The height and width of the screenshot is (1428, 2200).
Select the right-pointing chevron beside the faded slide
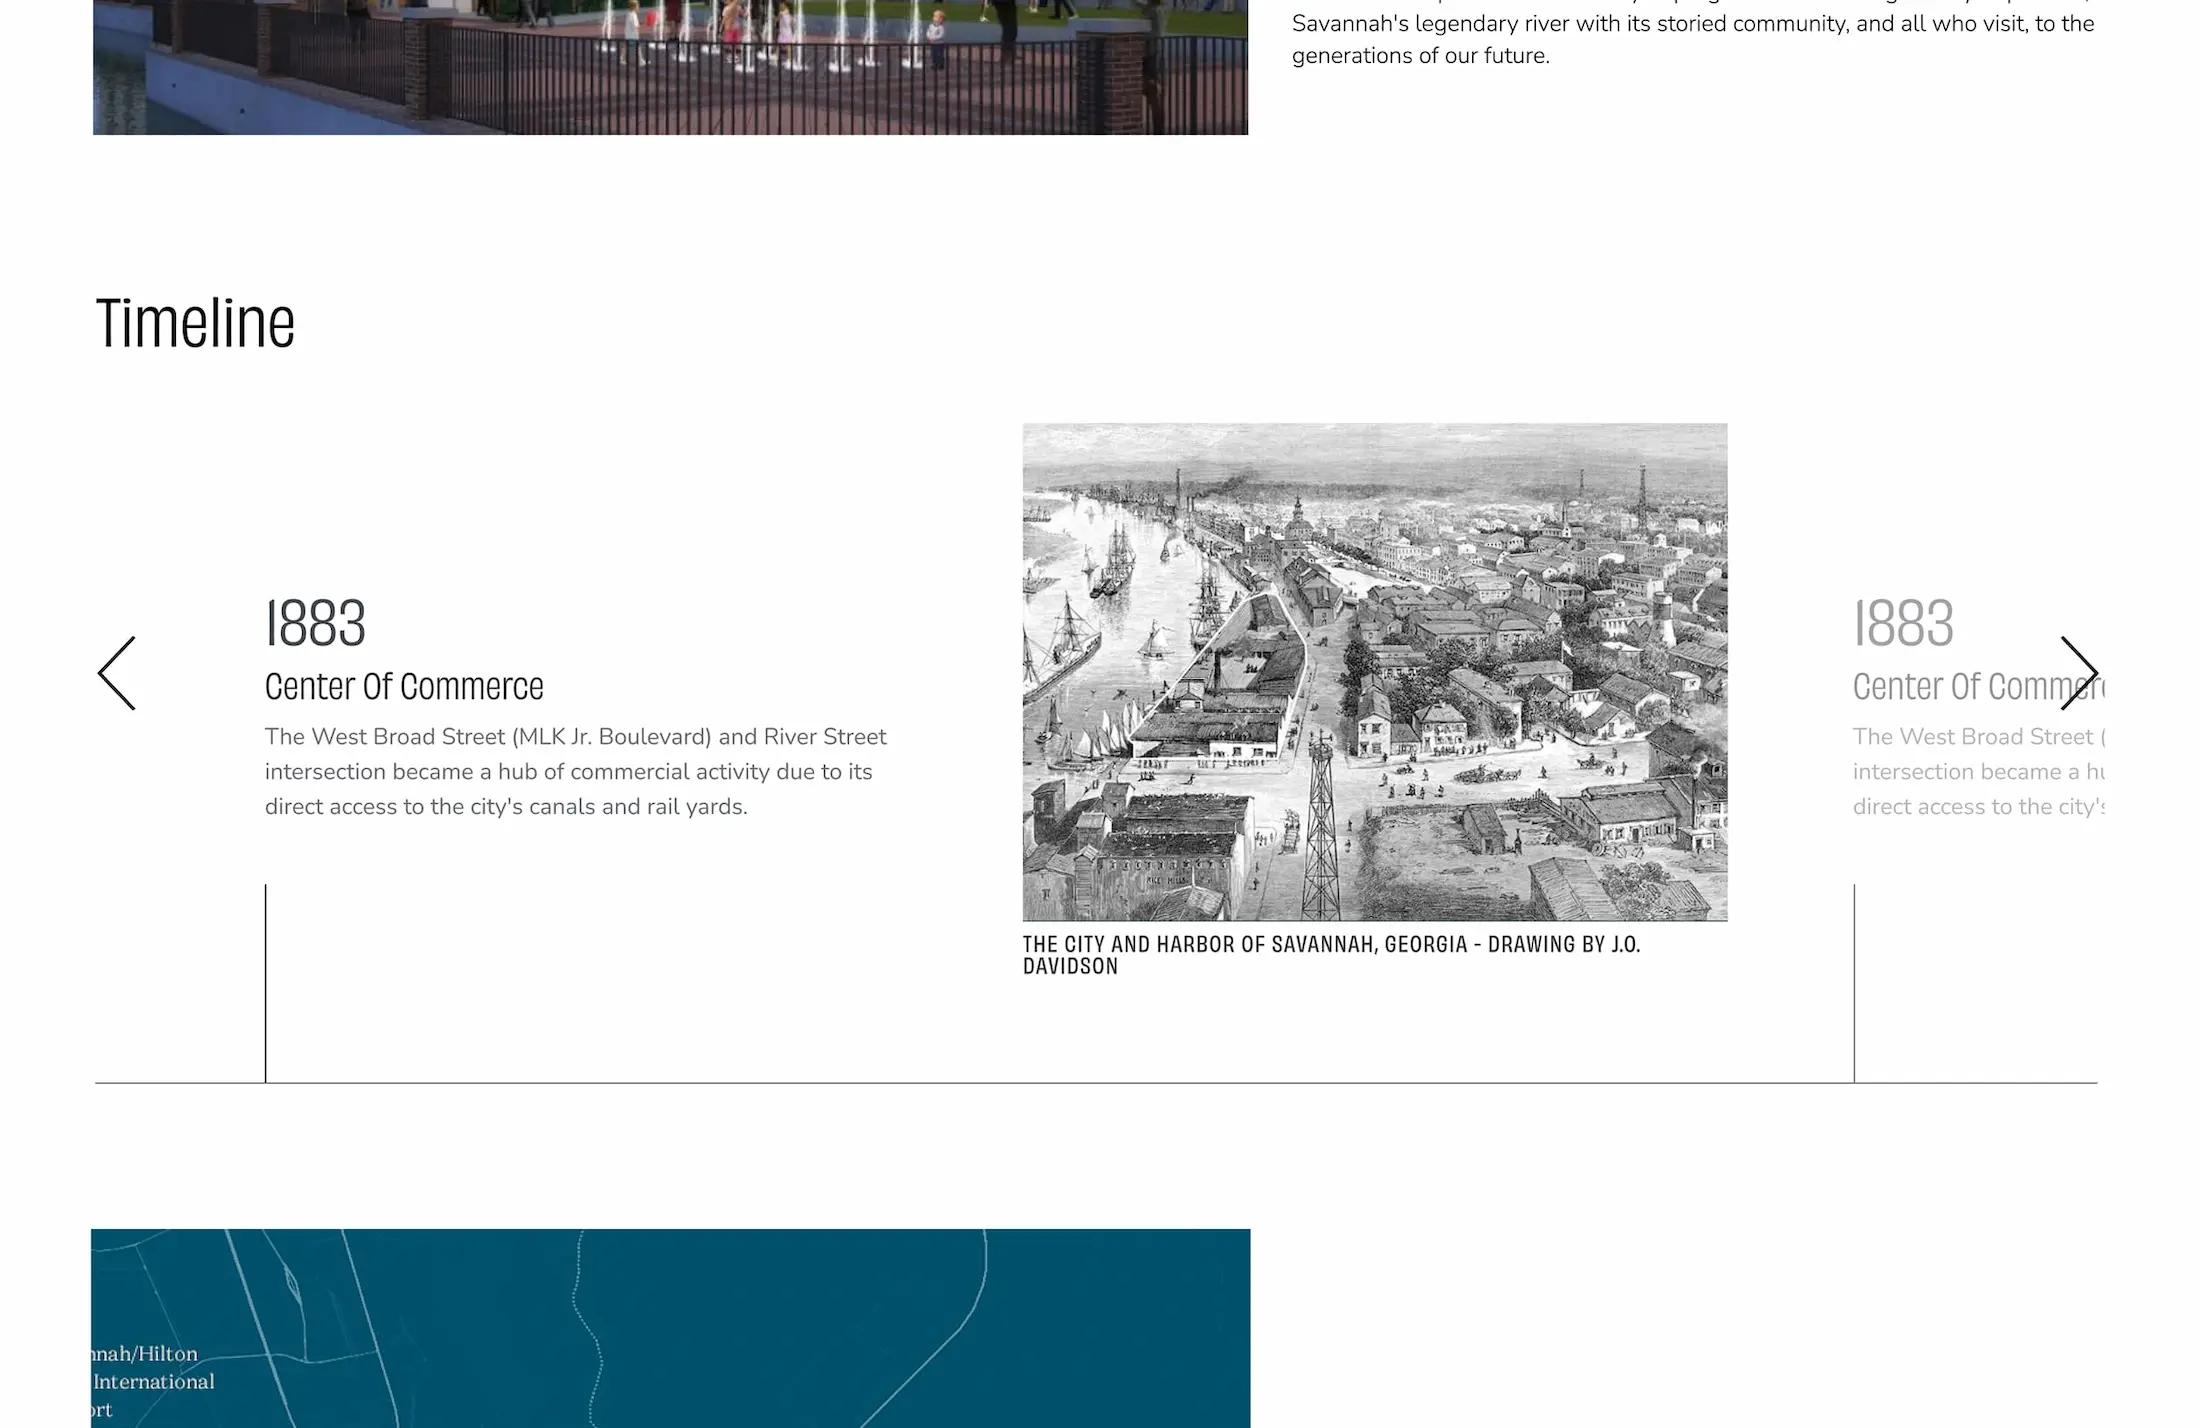click(2081, 672)
